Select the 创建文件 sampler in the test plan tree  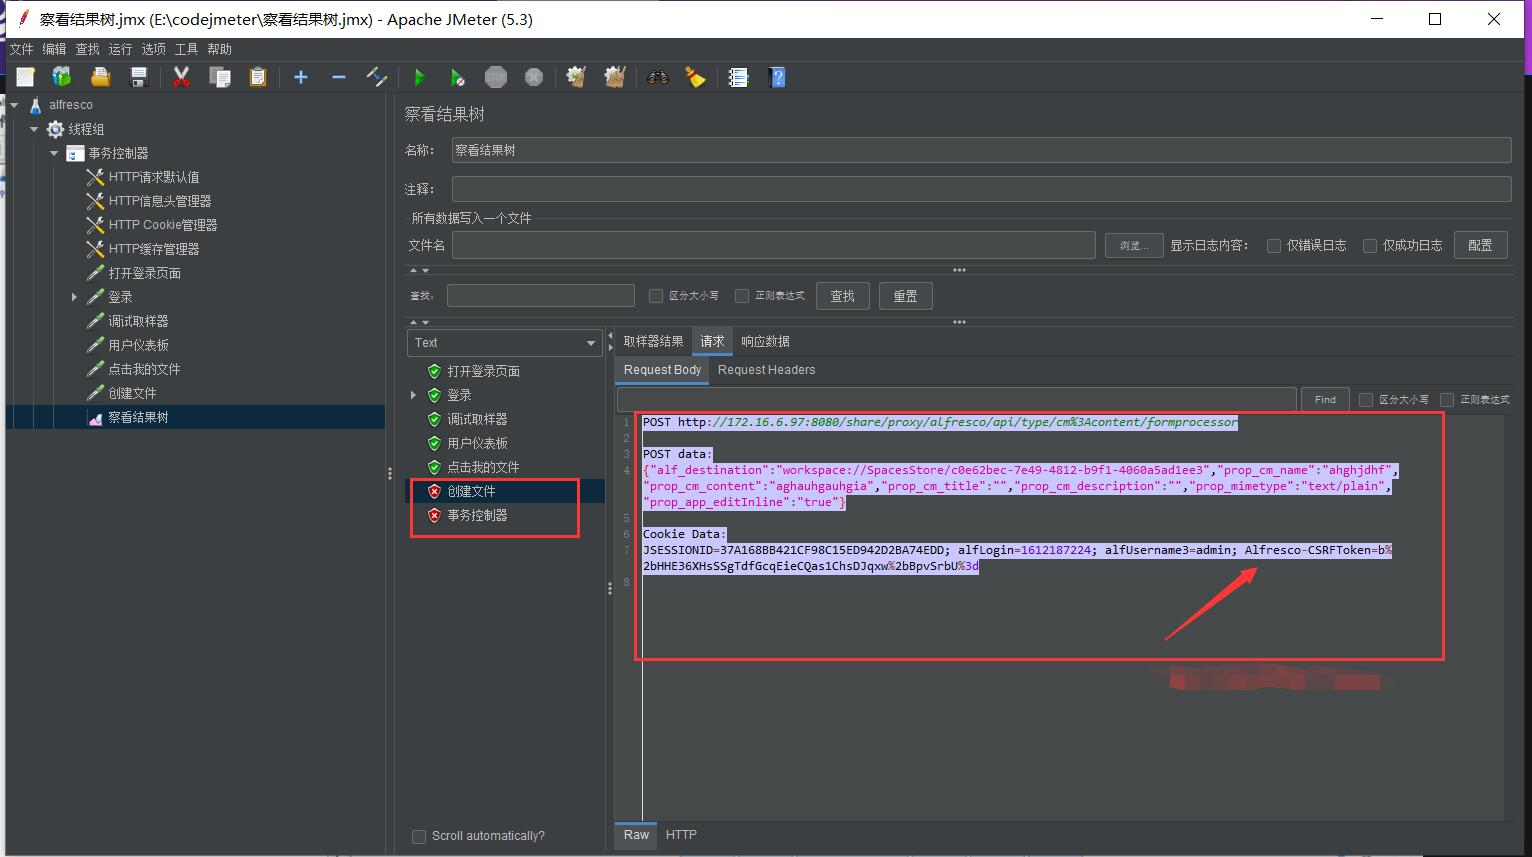[x=133, y=393]
